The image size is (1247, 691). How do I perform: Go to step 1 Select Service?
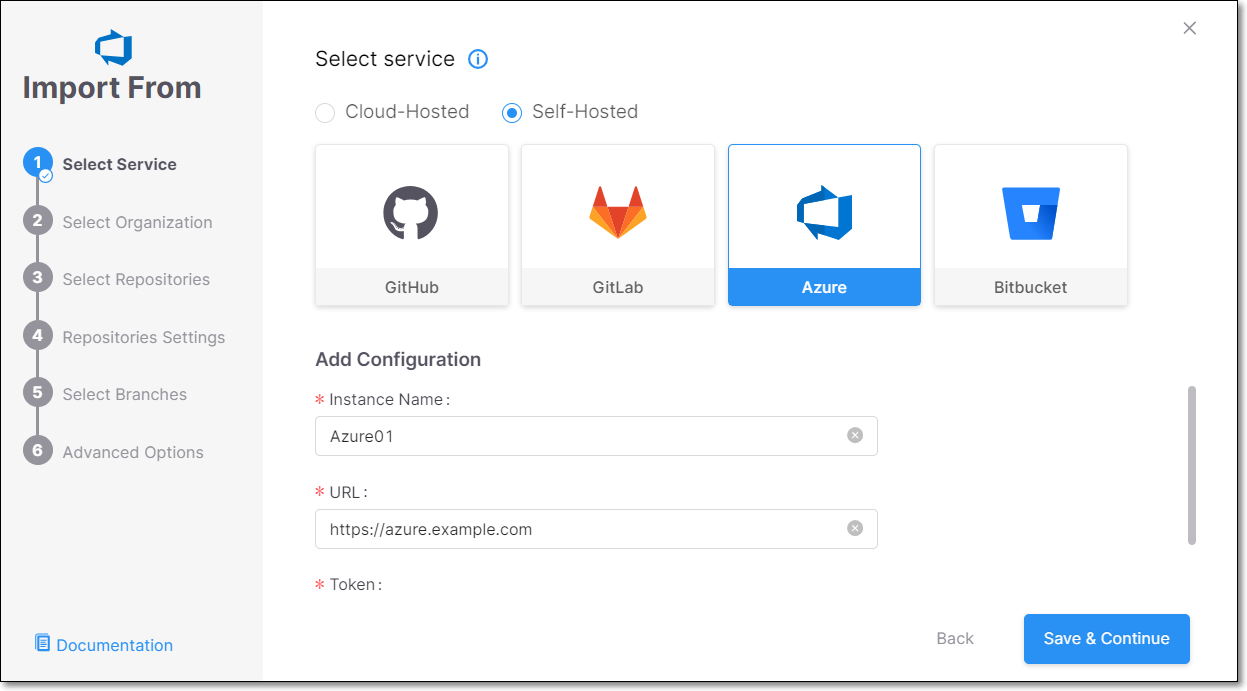pyautogui.click(x=101, y=165)
